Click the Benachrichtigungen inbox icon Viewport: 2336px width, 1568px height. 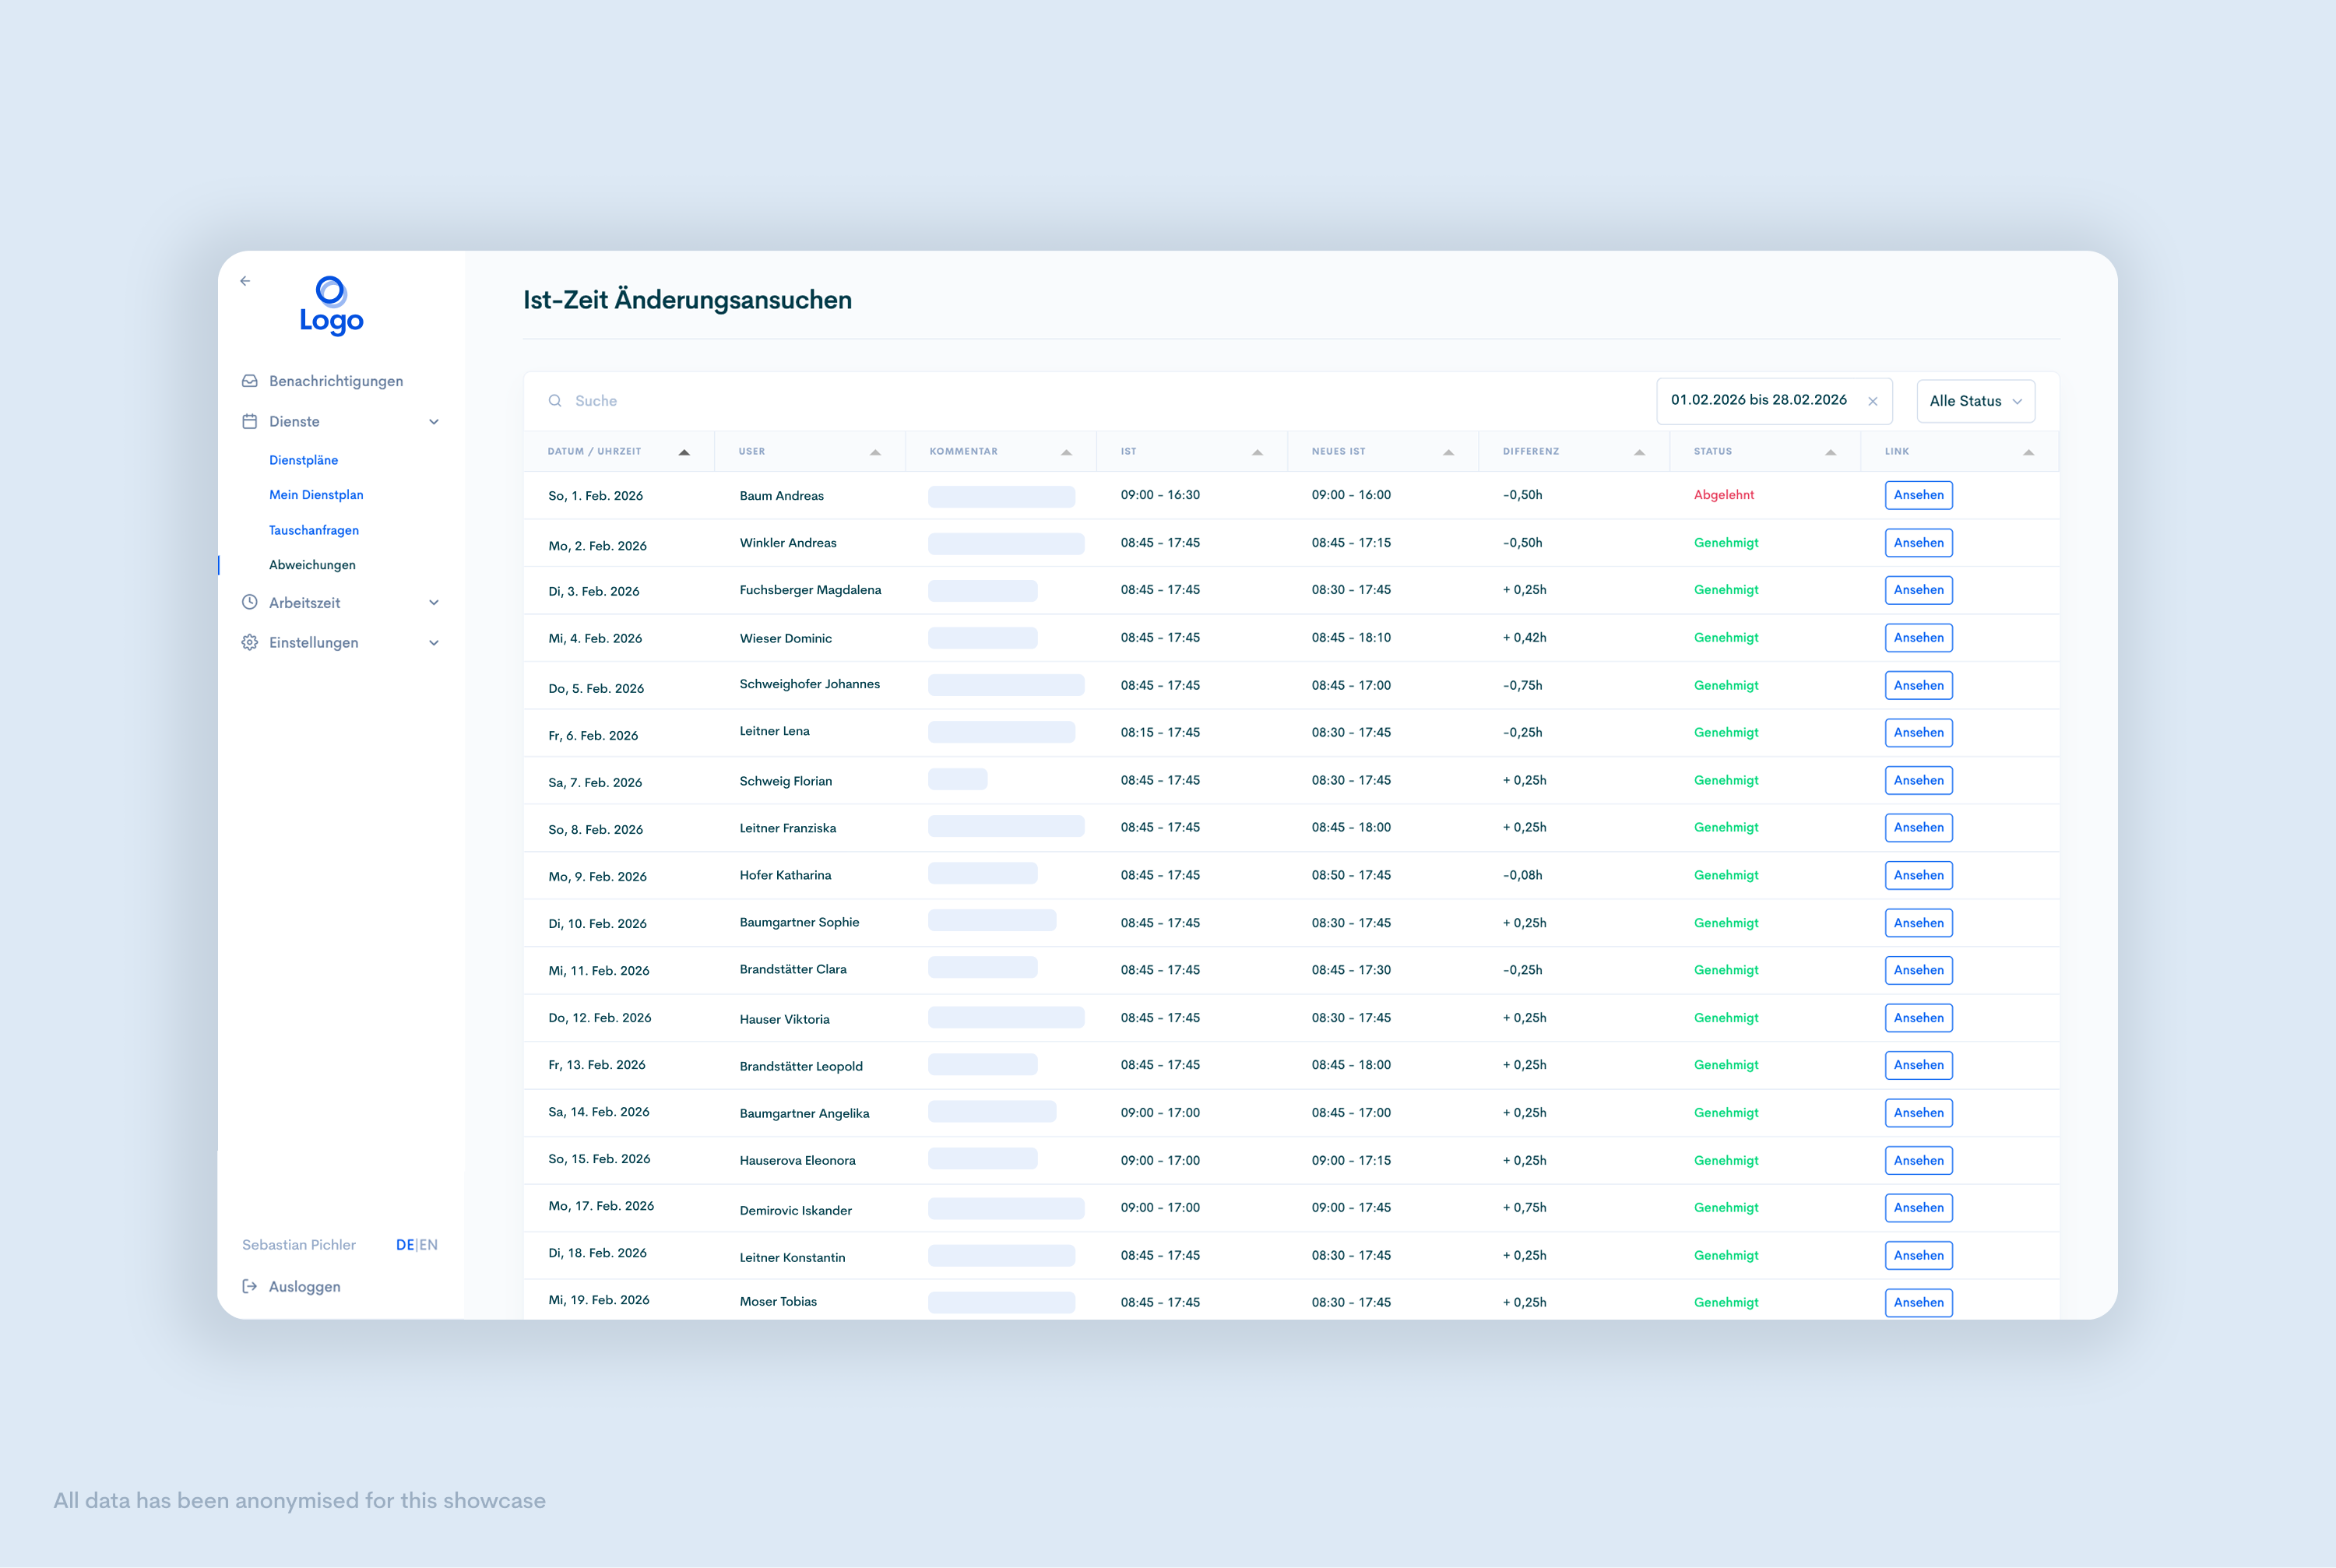click(250, 381)
